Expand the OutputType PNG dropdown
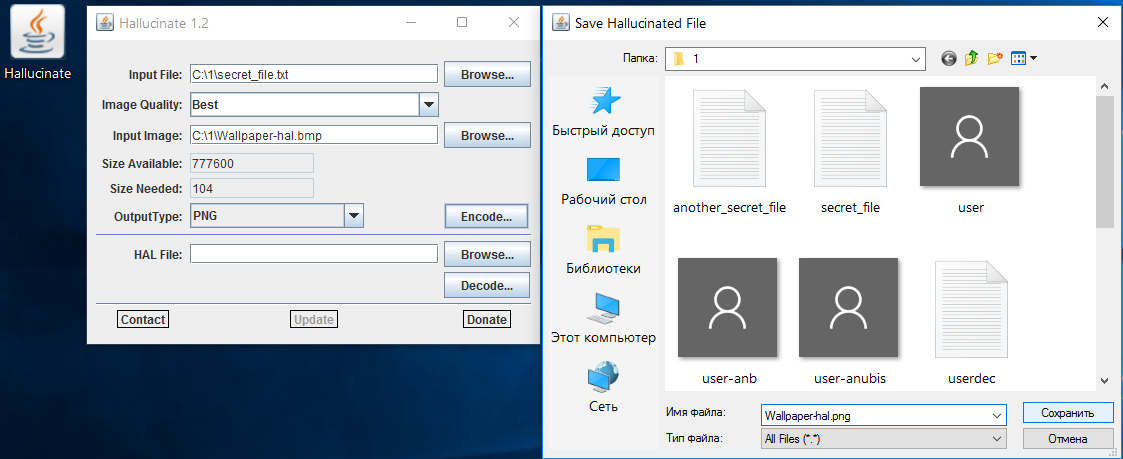The width and height of the screenshot is (1123, 459). 353,216
